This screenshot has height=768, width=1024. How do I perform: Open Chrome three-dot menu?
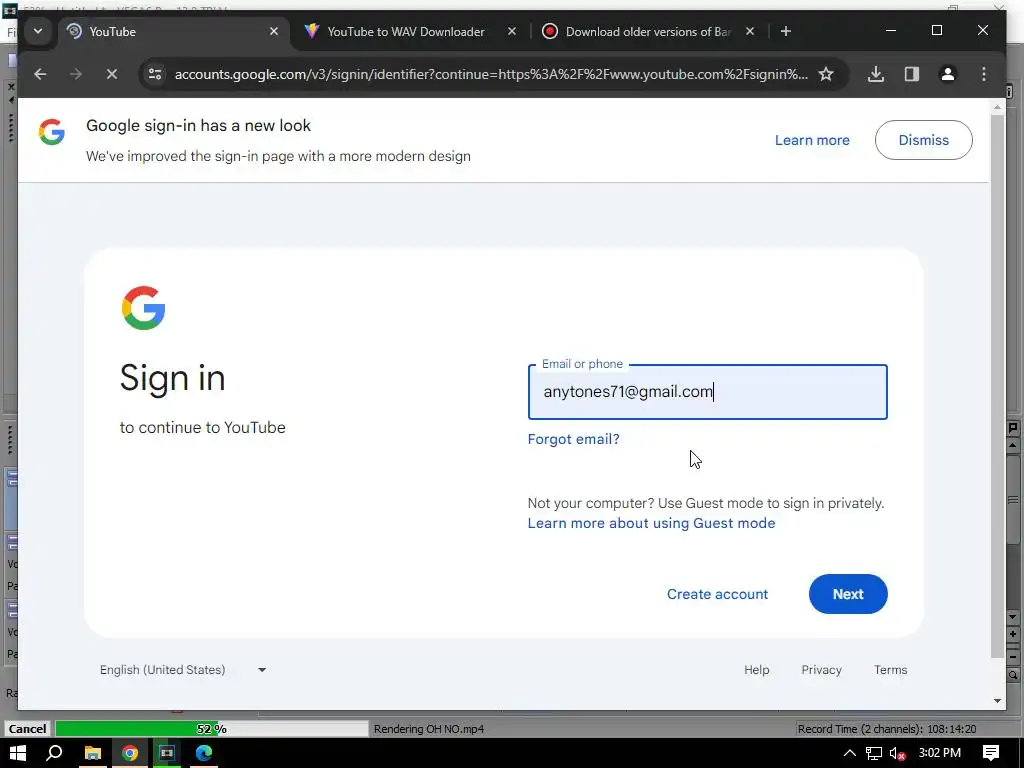984,74
